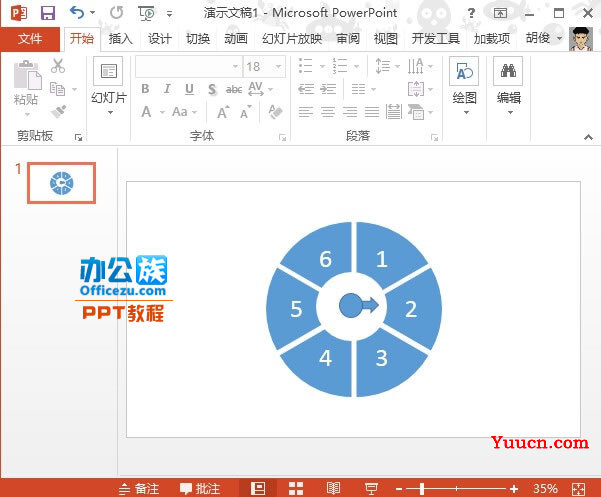Click the increase font size icon

click(x=223, y=112)
